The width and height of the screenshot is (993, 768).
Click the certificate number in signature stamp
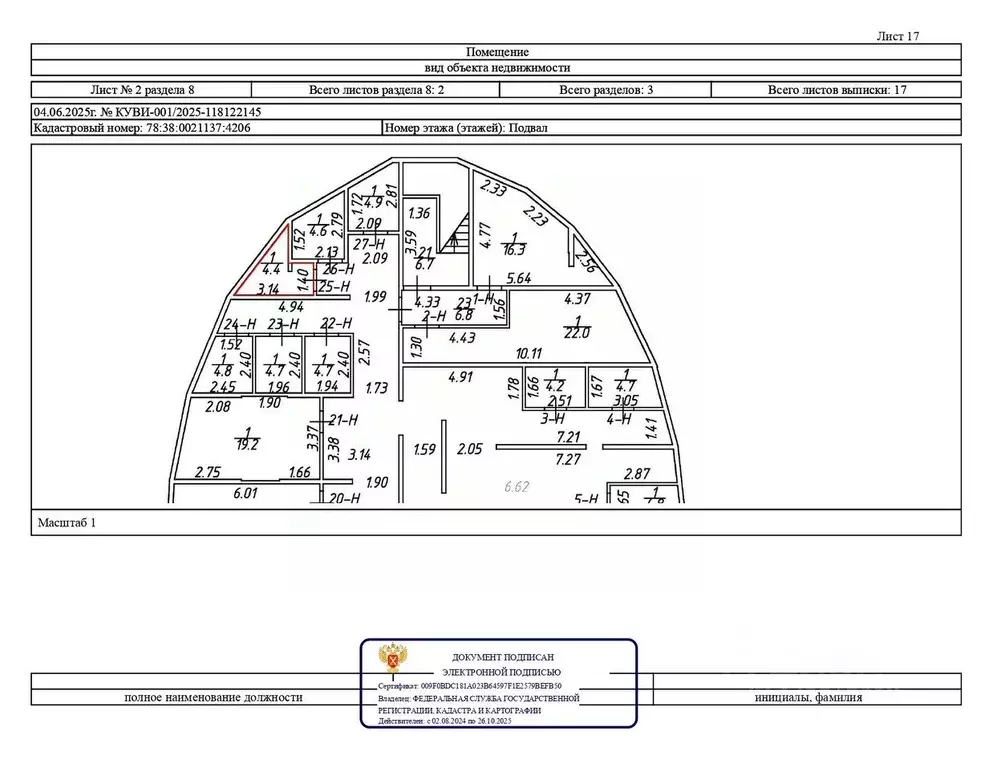[x=484, y=687]
